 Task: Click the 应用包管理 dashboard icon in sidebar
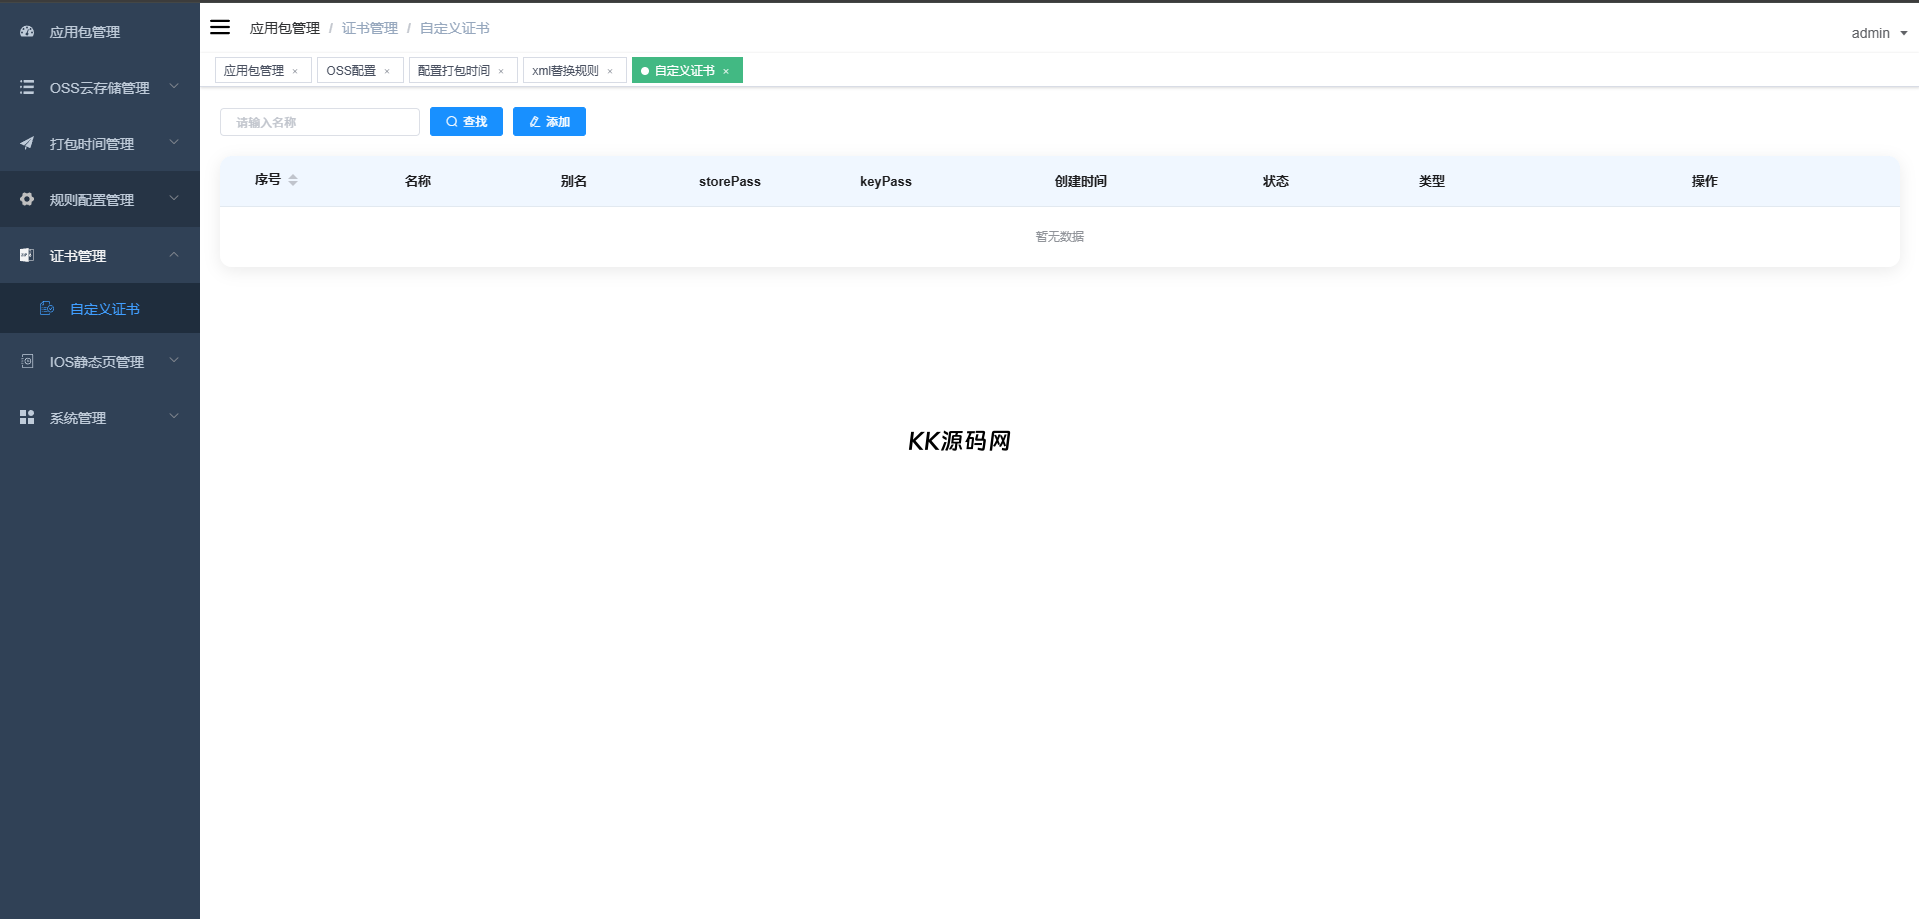point(27,32)
